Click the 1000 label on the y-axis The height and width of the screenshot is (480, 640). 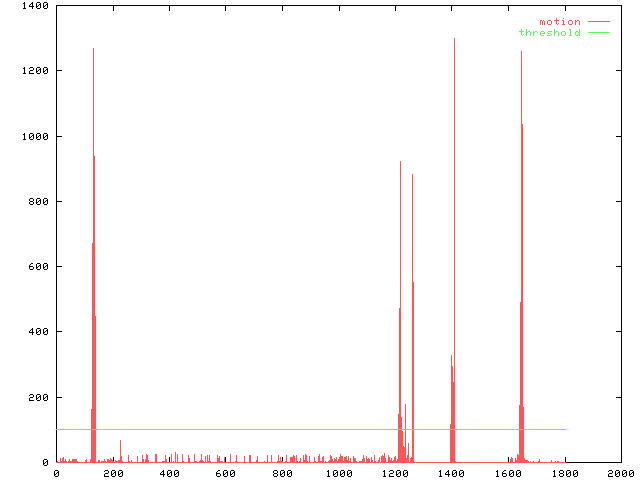(35, 136)
